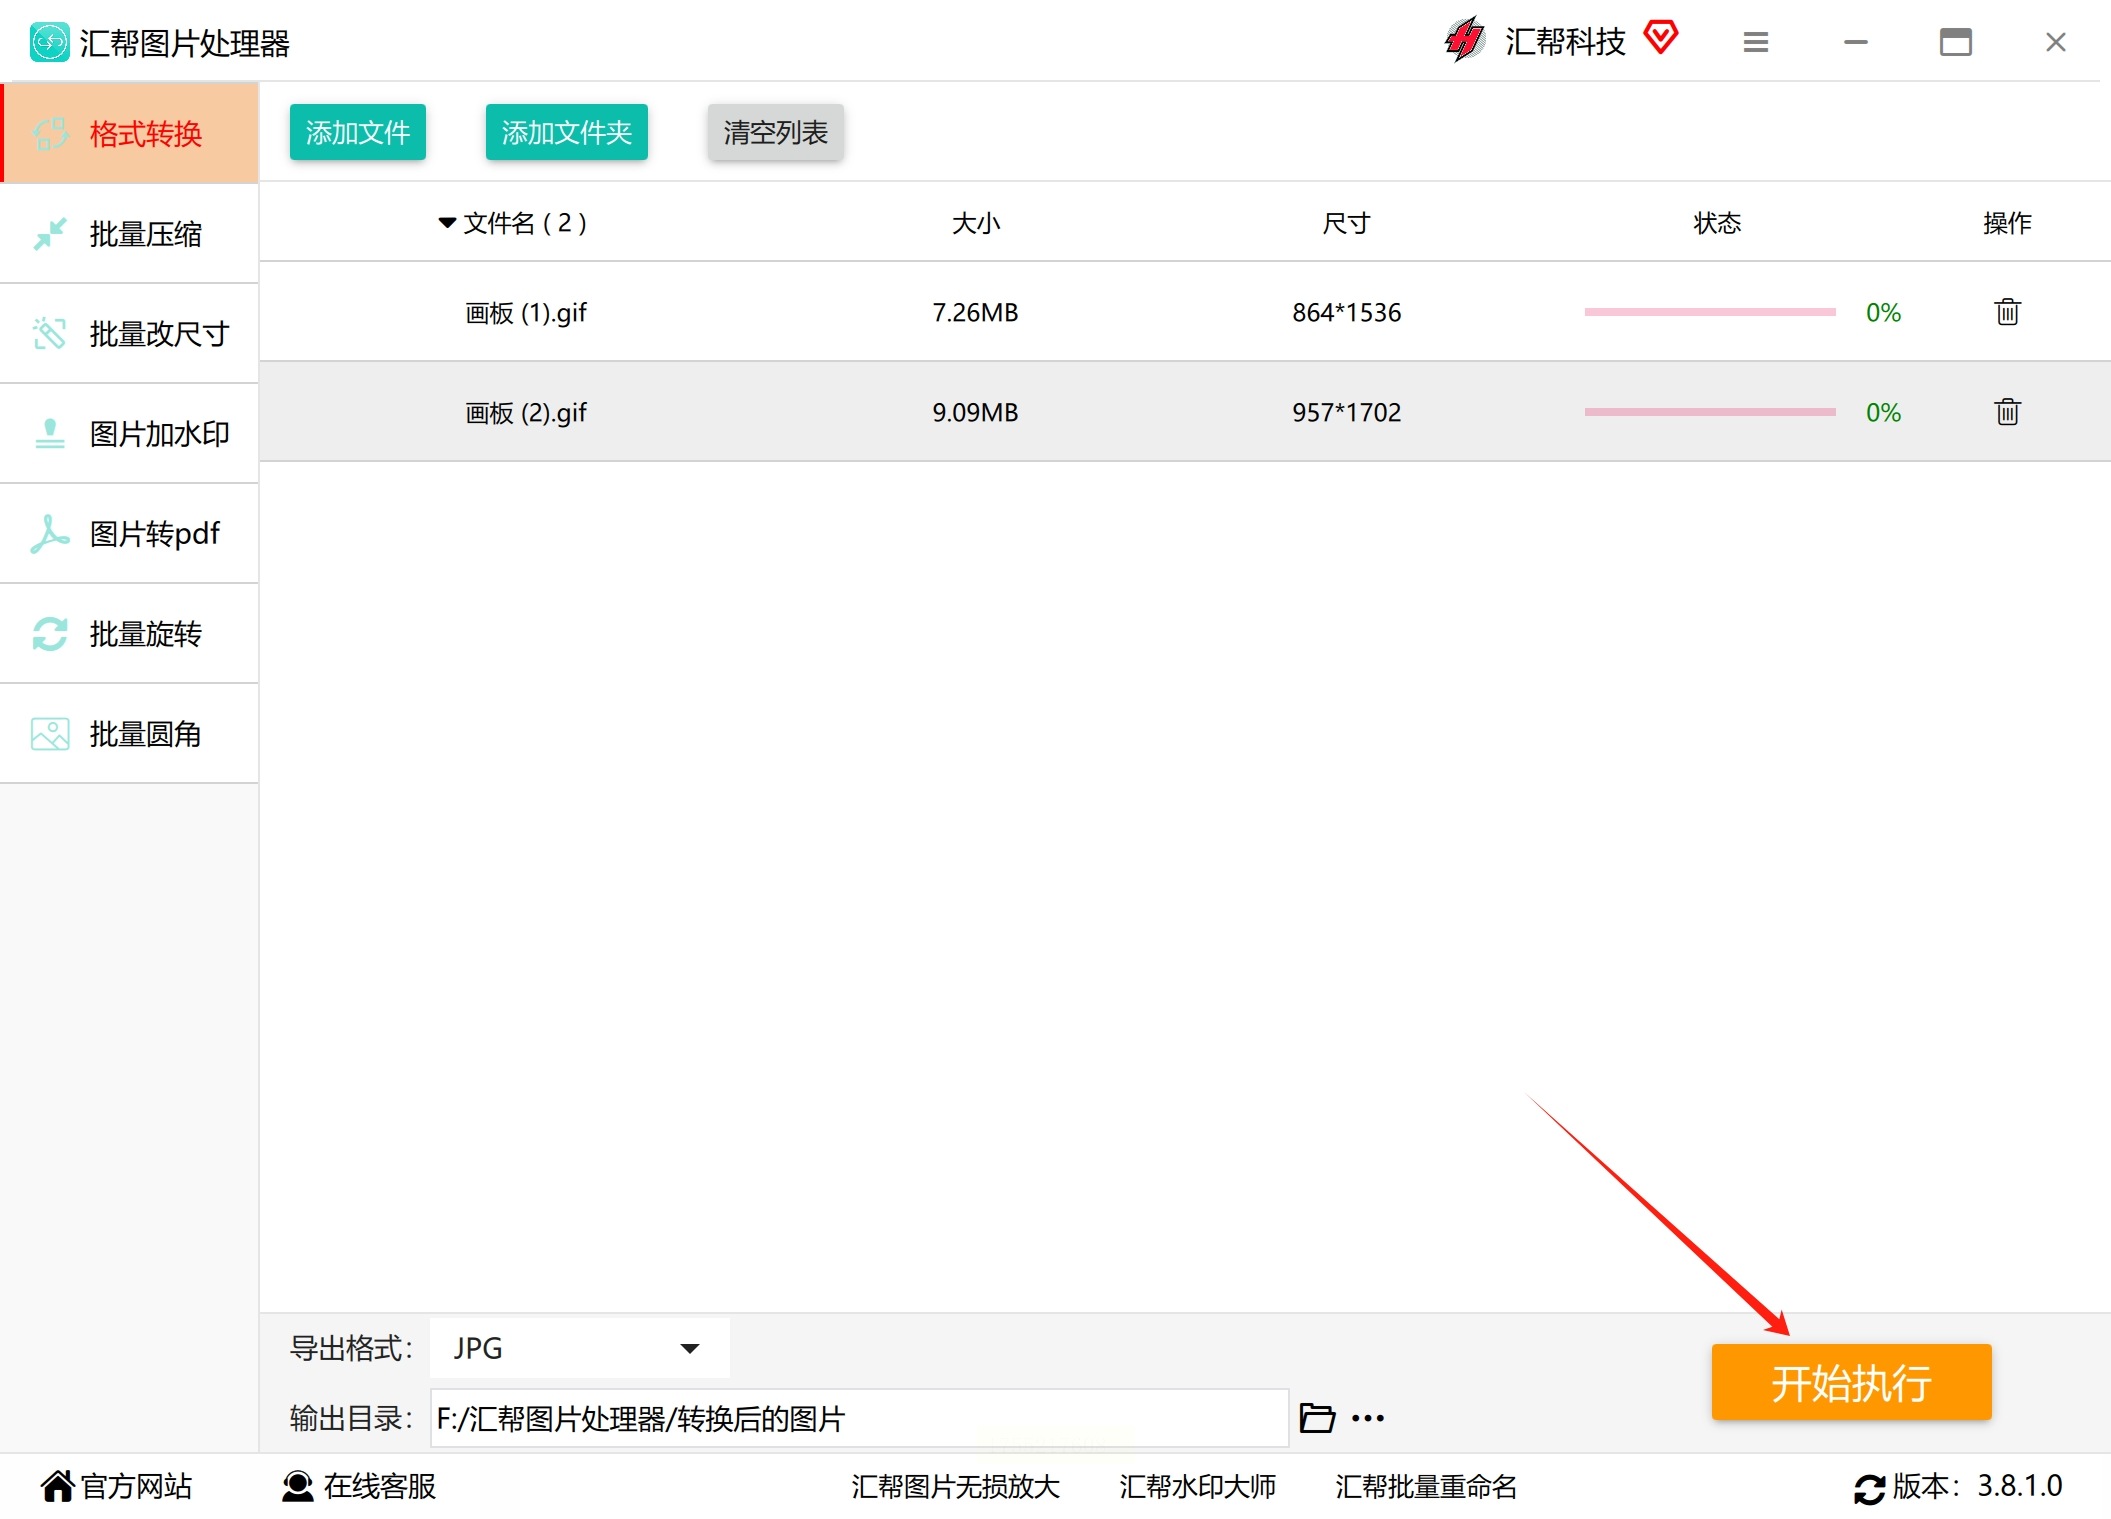Click progress bar of 画板 (1).gif
This screenshot has width=2111, height=1519.
point(1709,312)
